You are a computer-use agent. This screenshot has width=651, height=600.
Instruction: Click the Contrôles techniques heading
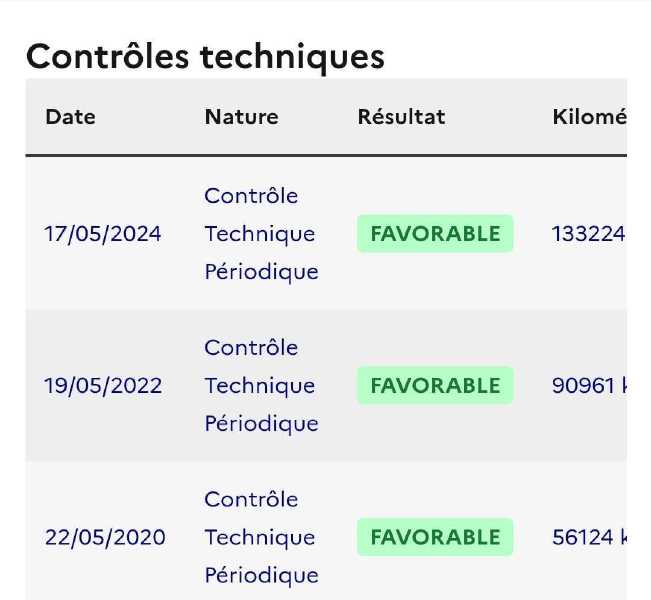tap(205, 57)
